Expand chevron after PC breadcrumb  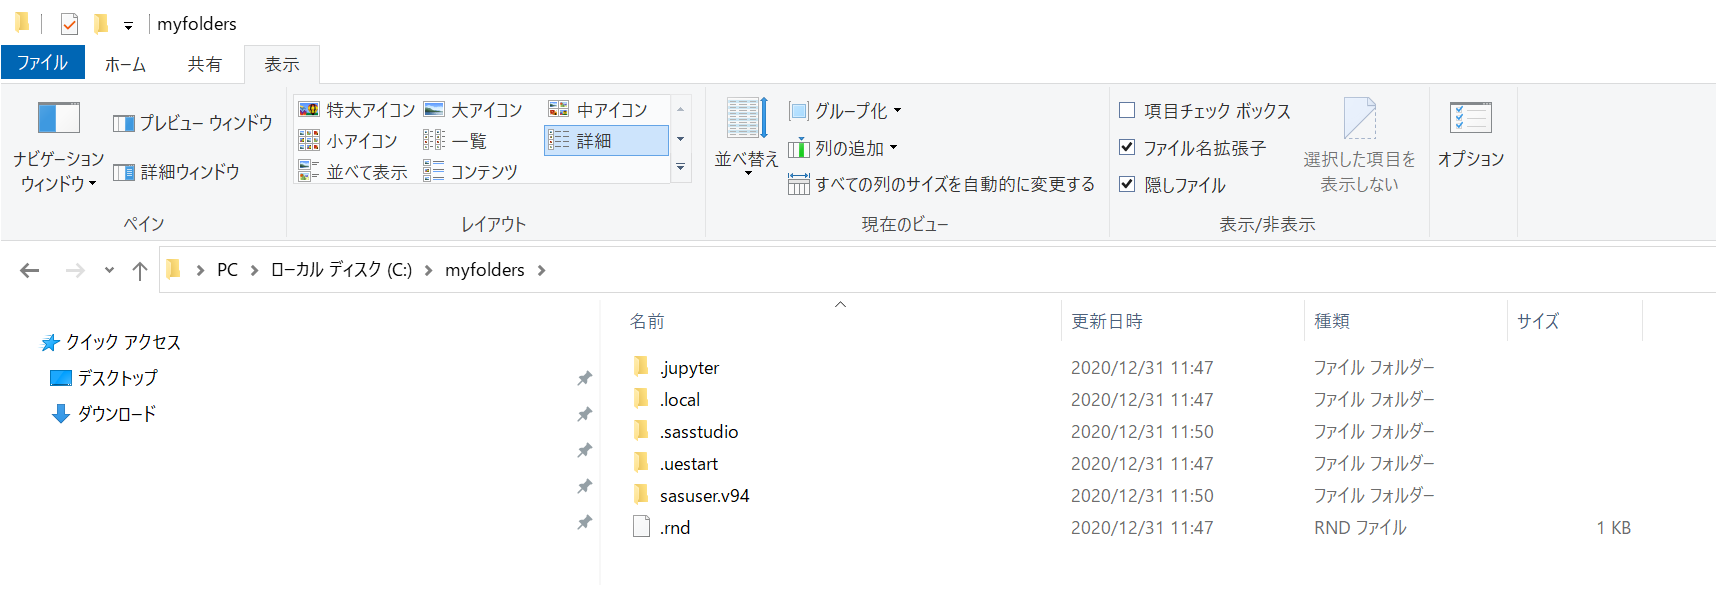click(255, 270)
